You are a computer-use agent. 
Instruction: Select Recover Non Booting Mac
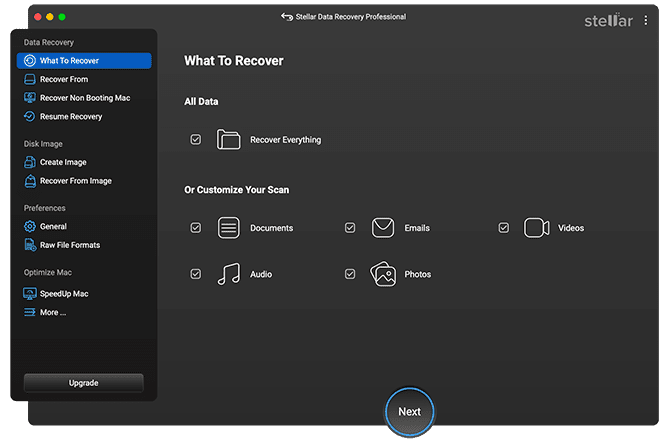(84, 98)
